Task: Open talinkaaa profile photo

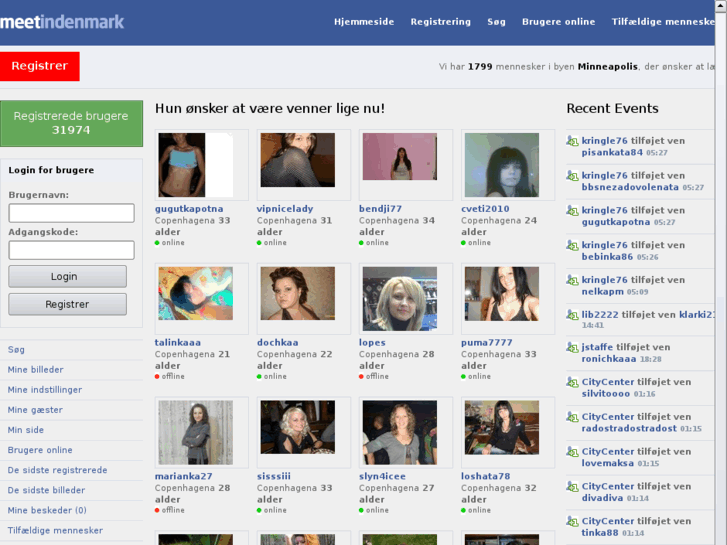Action: tap(196, 293)
